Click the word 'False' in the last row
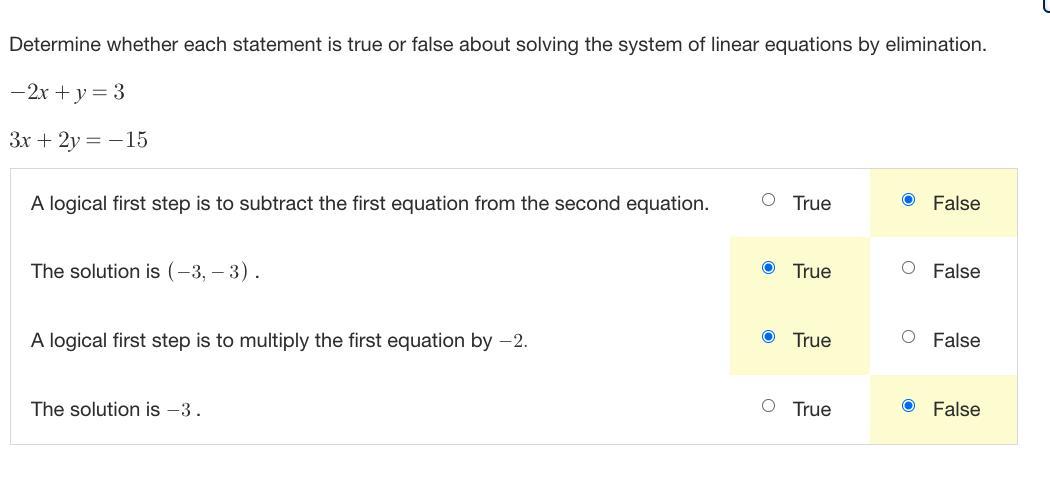This screenshot has width=1050, height=496. (x=956, y=409)
